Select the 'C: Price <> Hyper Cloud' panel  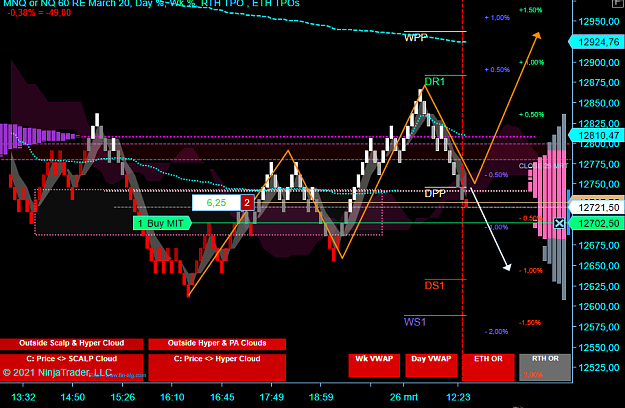(x=217, y=367)
